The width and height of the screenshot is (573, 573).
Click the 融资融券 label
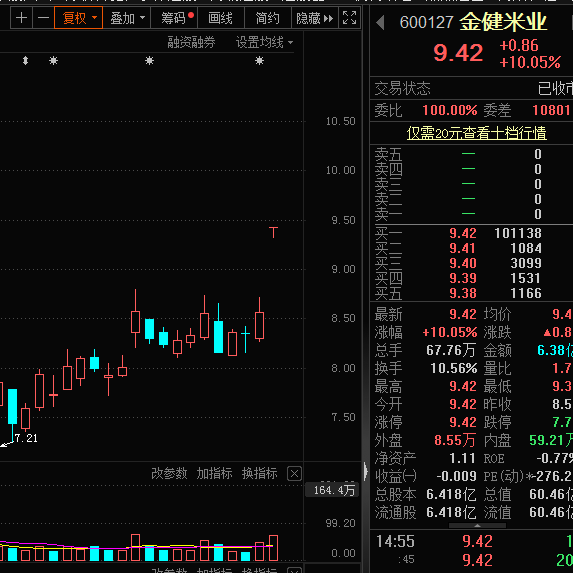[x=191, y=43]
